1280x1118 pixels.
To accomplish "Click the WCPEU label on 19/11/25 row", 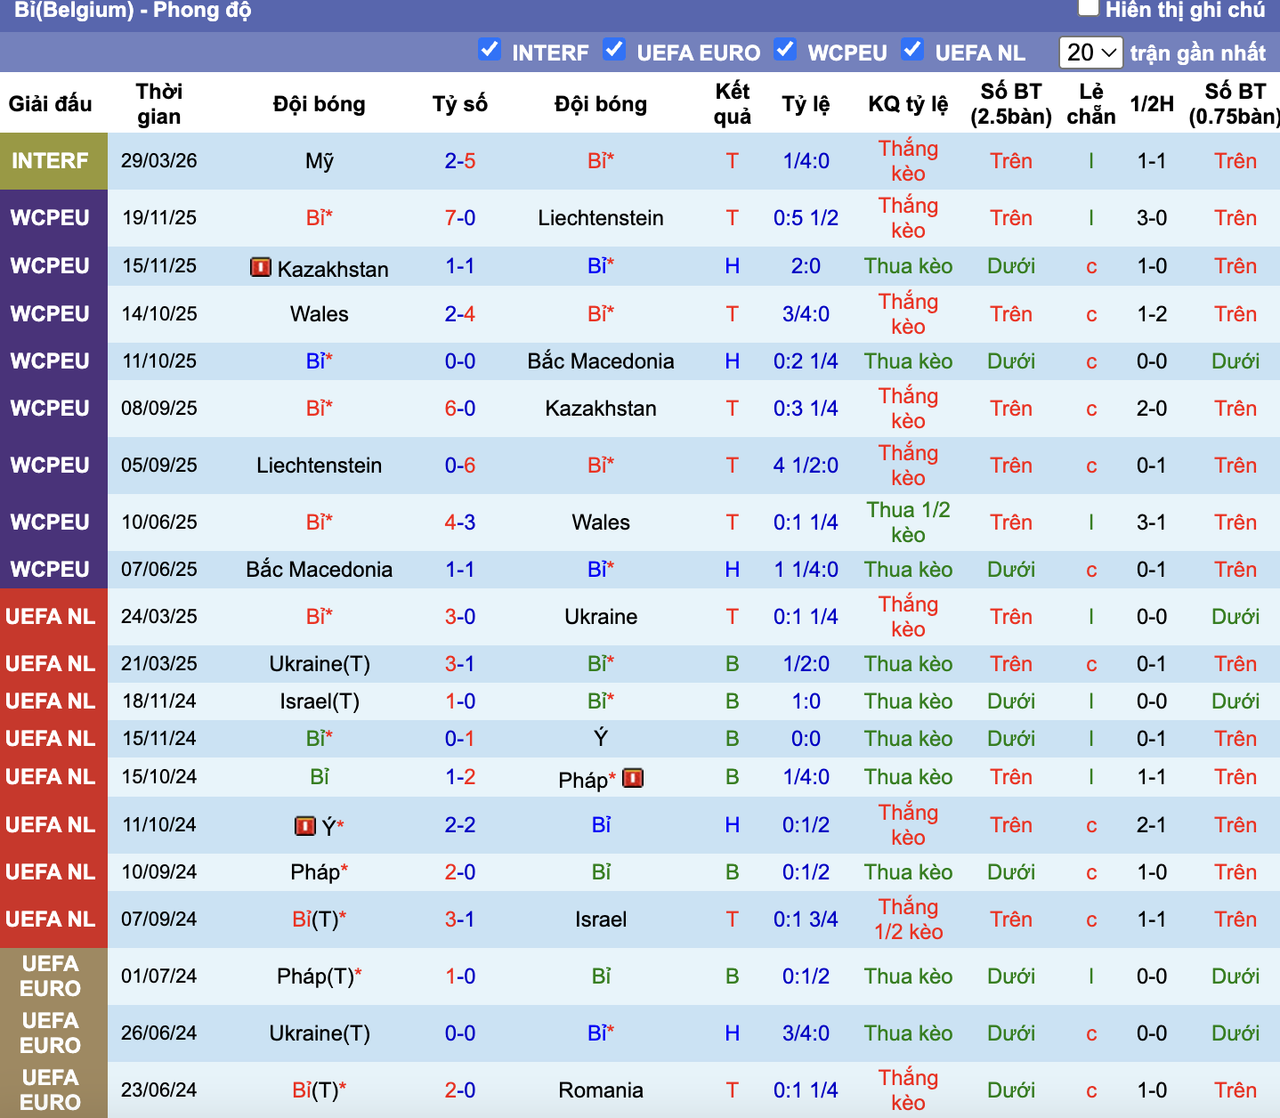I will (50, 218).
